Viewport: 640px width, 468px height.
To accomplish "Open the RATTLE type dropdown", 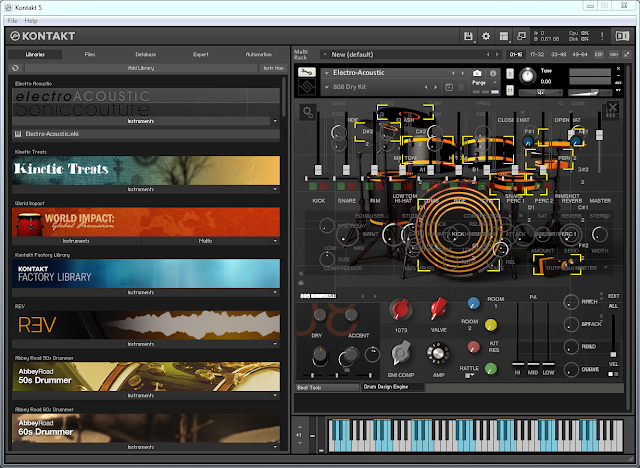I will click(469, 375).
